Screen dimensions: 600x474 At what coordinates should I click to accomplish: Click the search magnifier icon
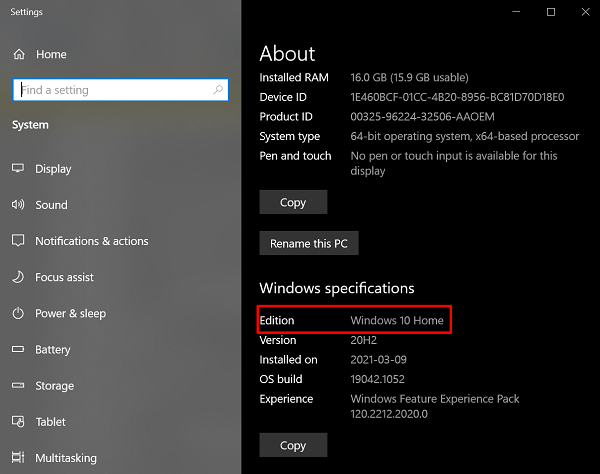coord(218,90)
